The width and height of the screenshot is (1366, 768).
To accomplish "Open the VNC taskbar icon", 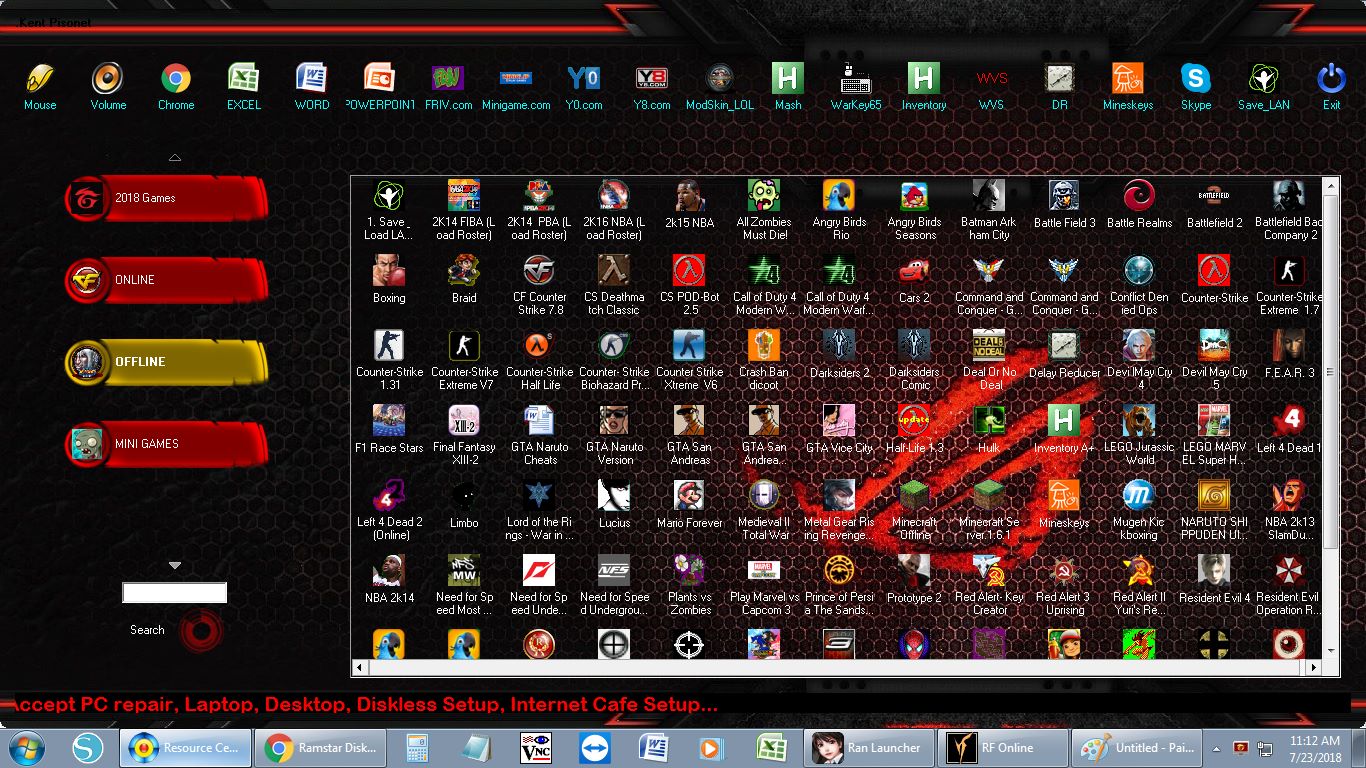I will [x=535, y=748].
